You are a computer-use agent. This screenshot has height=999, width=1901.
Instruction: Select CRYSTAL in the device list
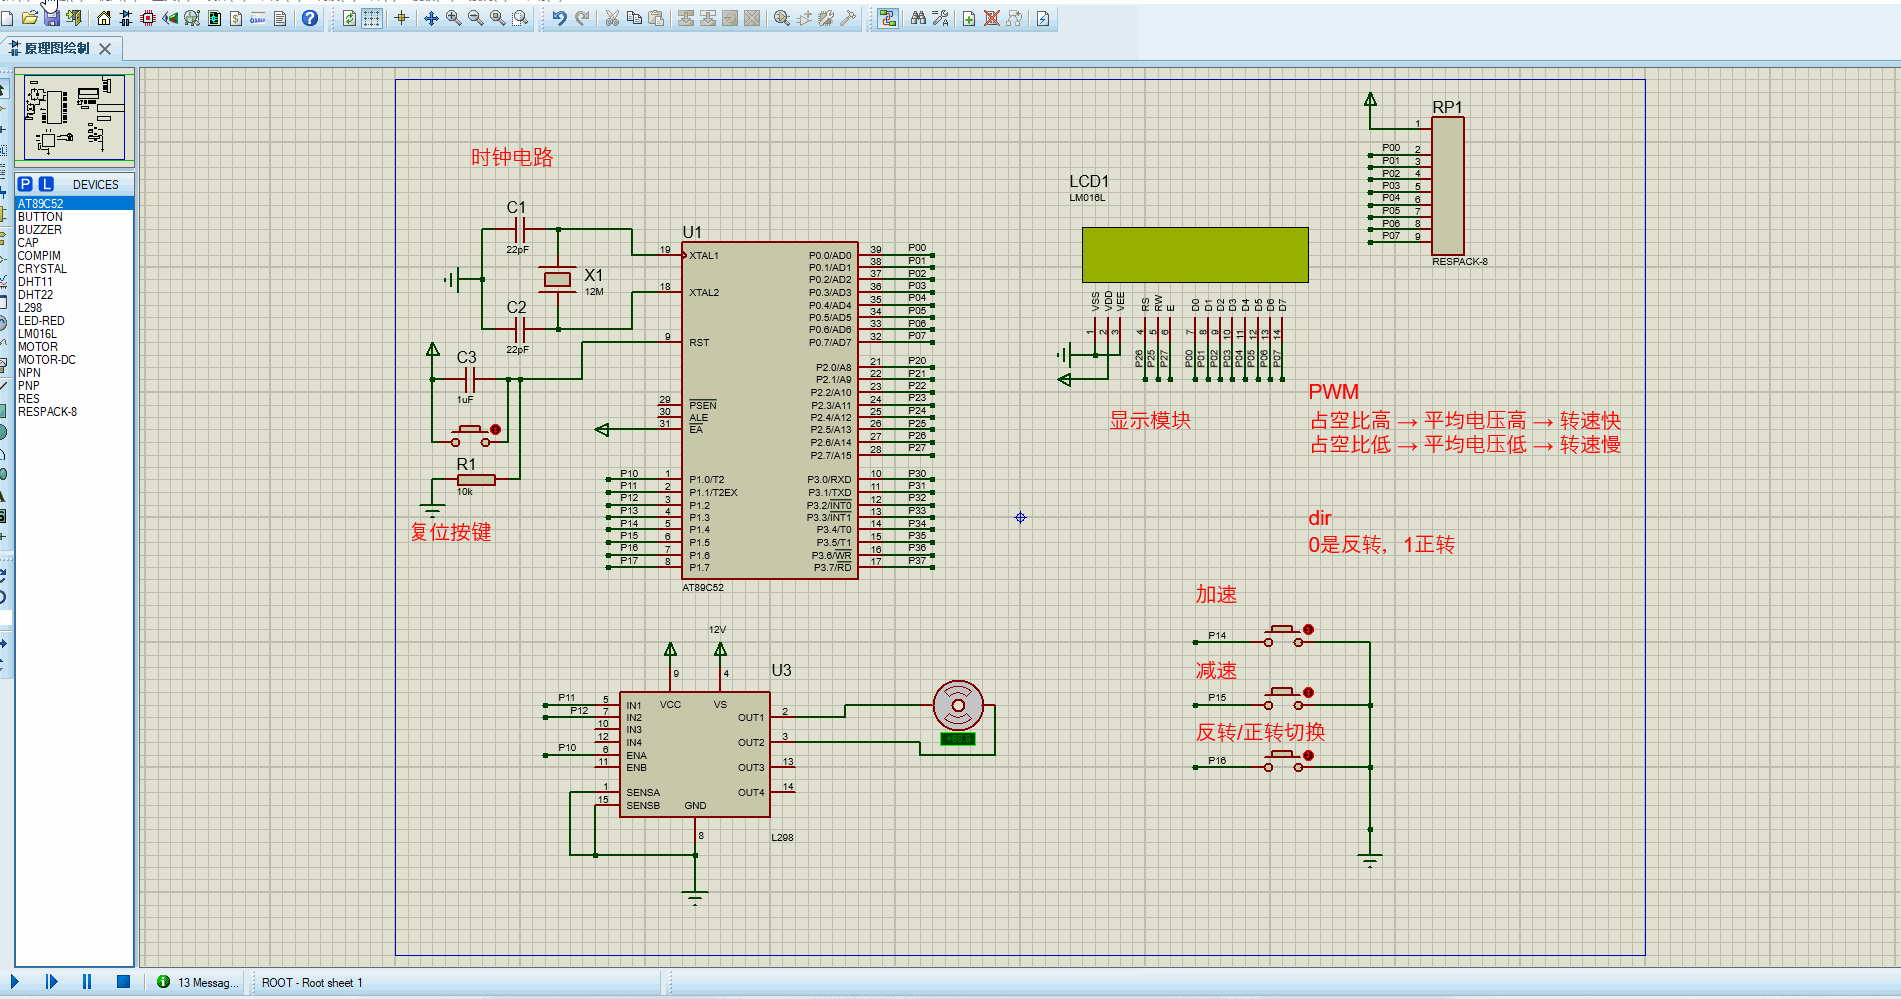(74, 268)
